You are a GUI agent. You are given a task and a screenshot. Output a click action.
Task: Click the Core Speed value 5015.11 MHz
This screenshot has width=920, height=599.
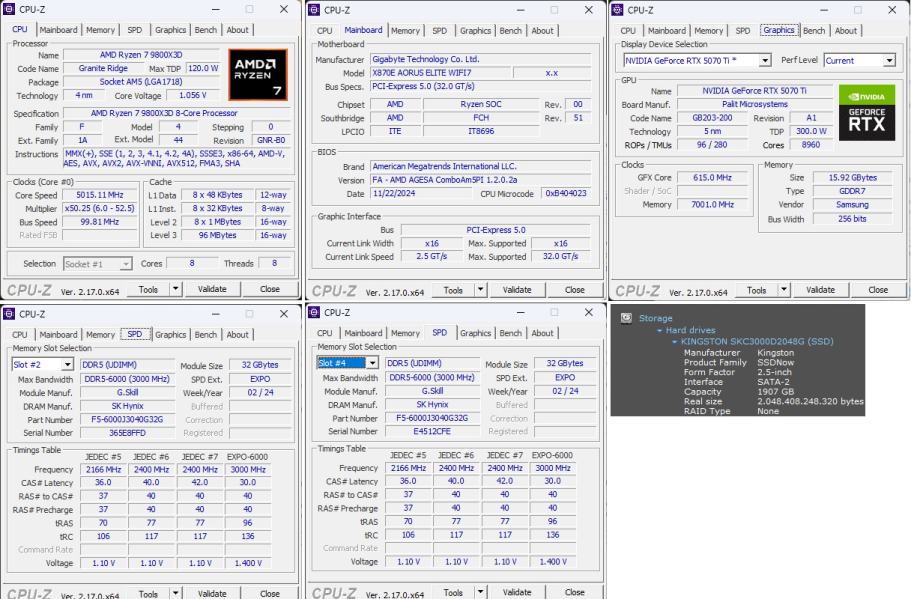tap(100, 195)
